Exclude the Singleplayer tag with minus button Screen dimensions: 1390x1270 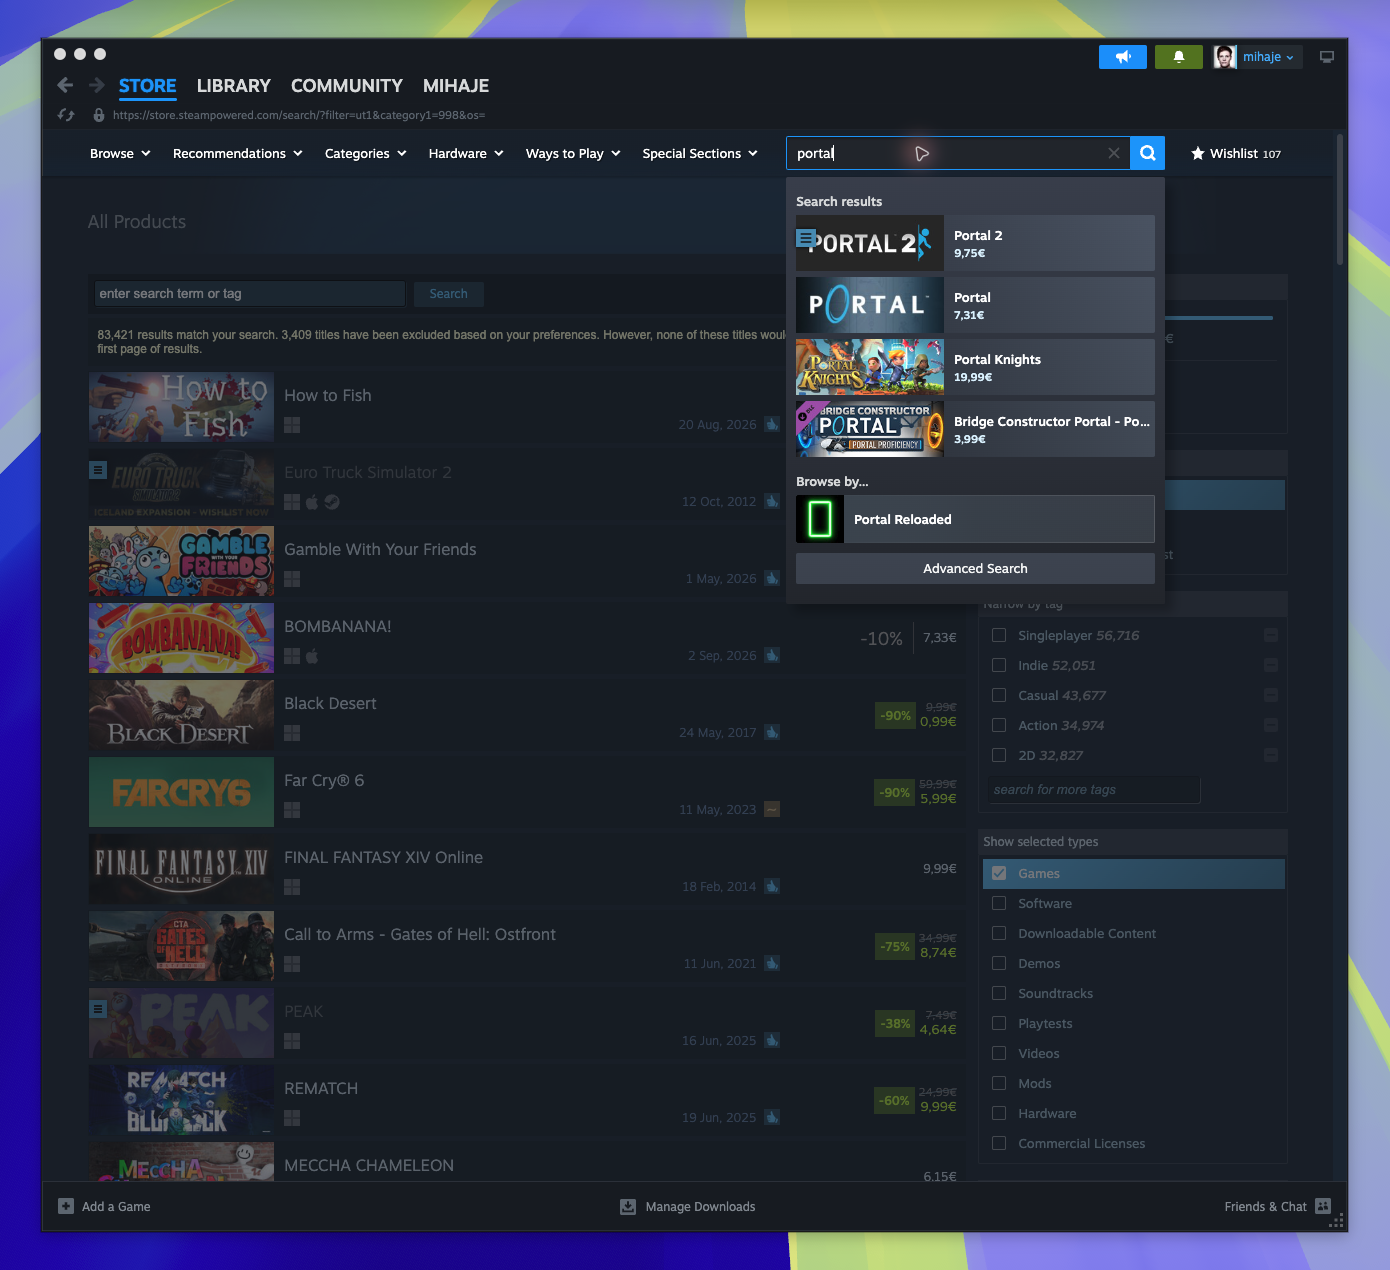coord(1270,635)
